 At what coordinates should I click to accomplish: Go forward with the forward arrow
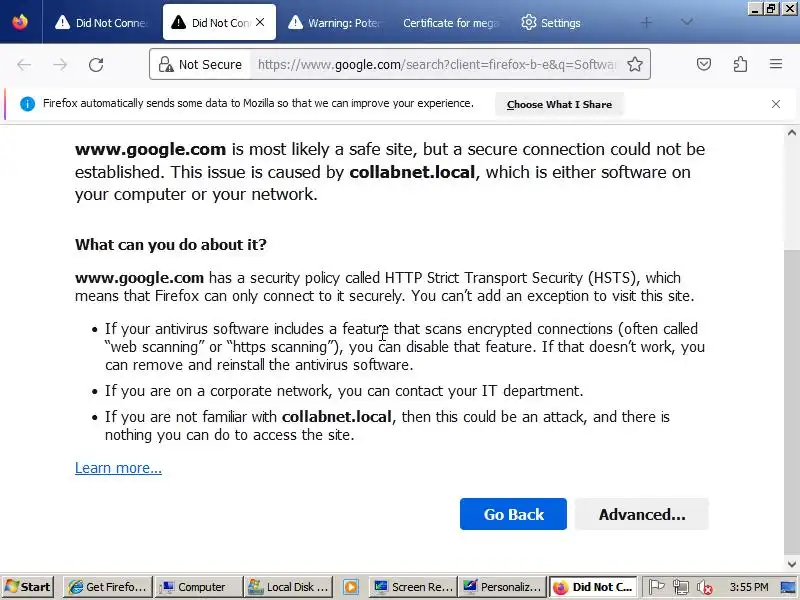click(x=60, y=64)
